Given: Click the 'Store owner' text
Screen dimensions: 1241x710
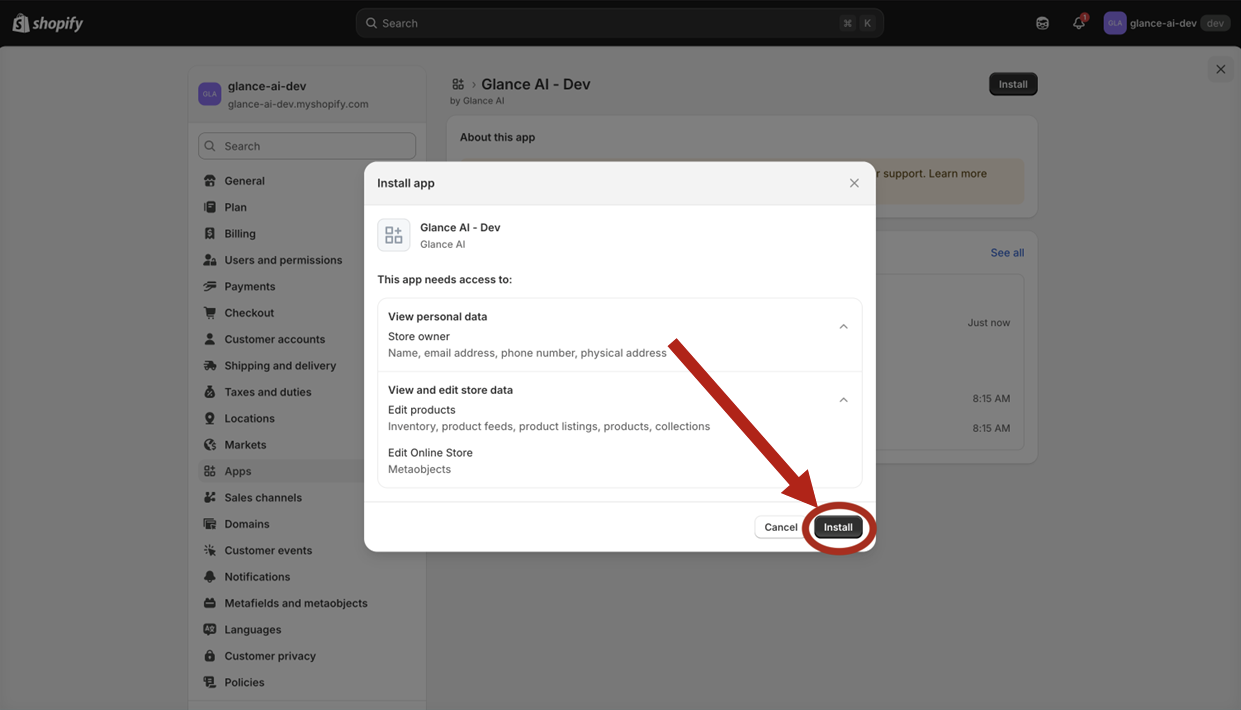Looking at the screenshot, I should 419,337.
